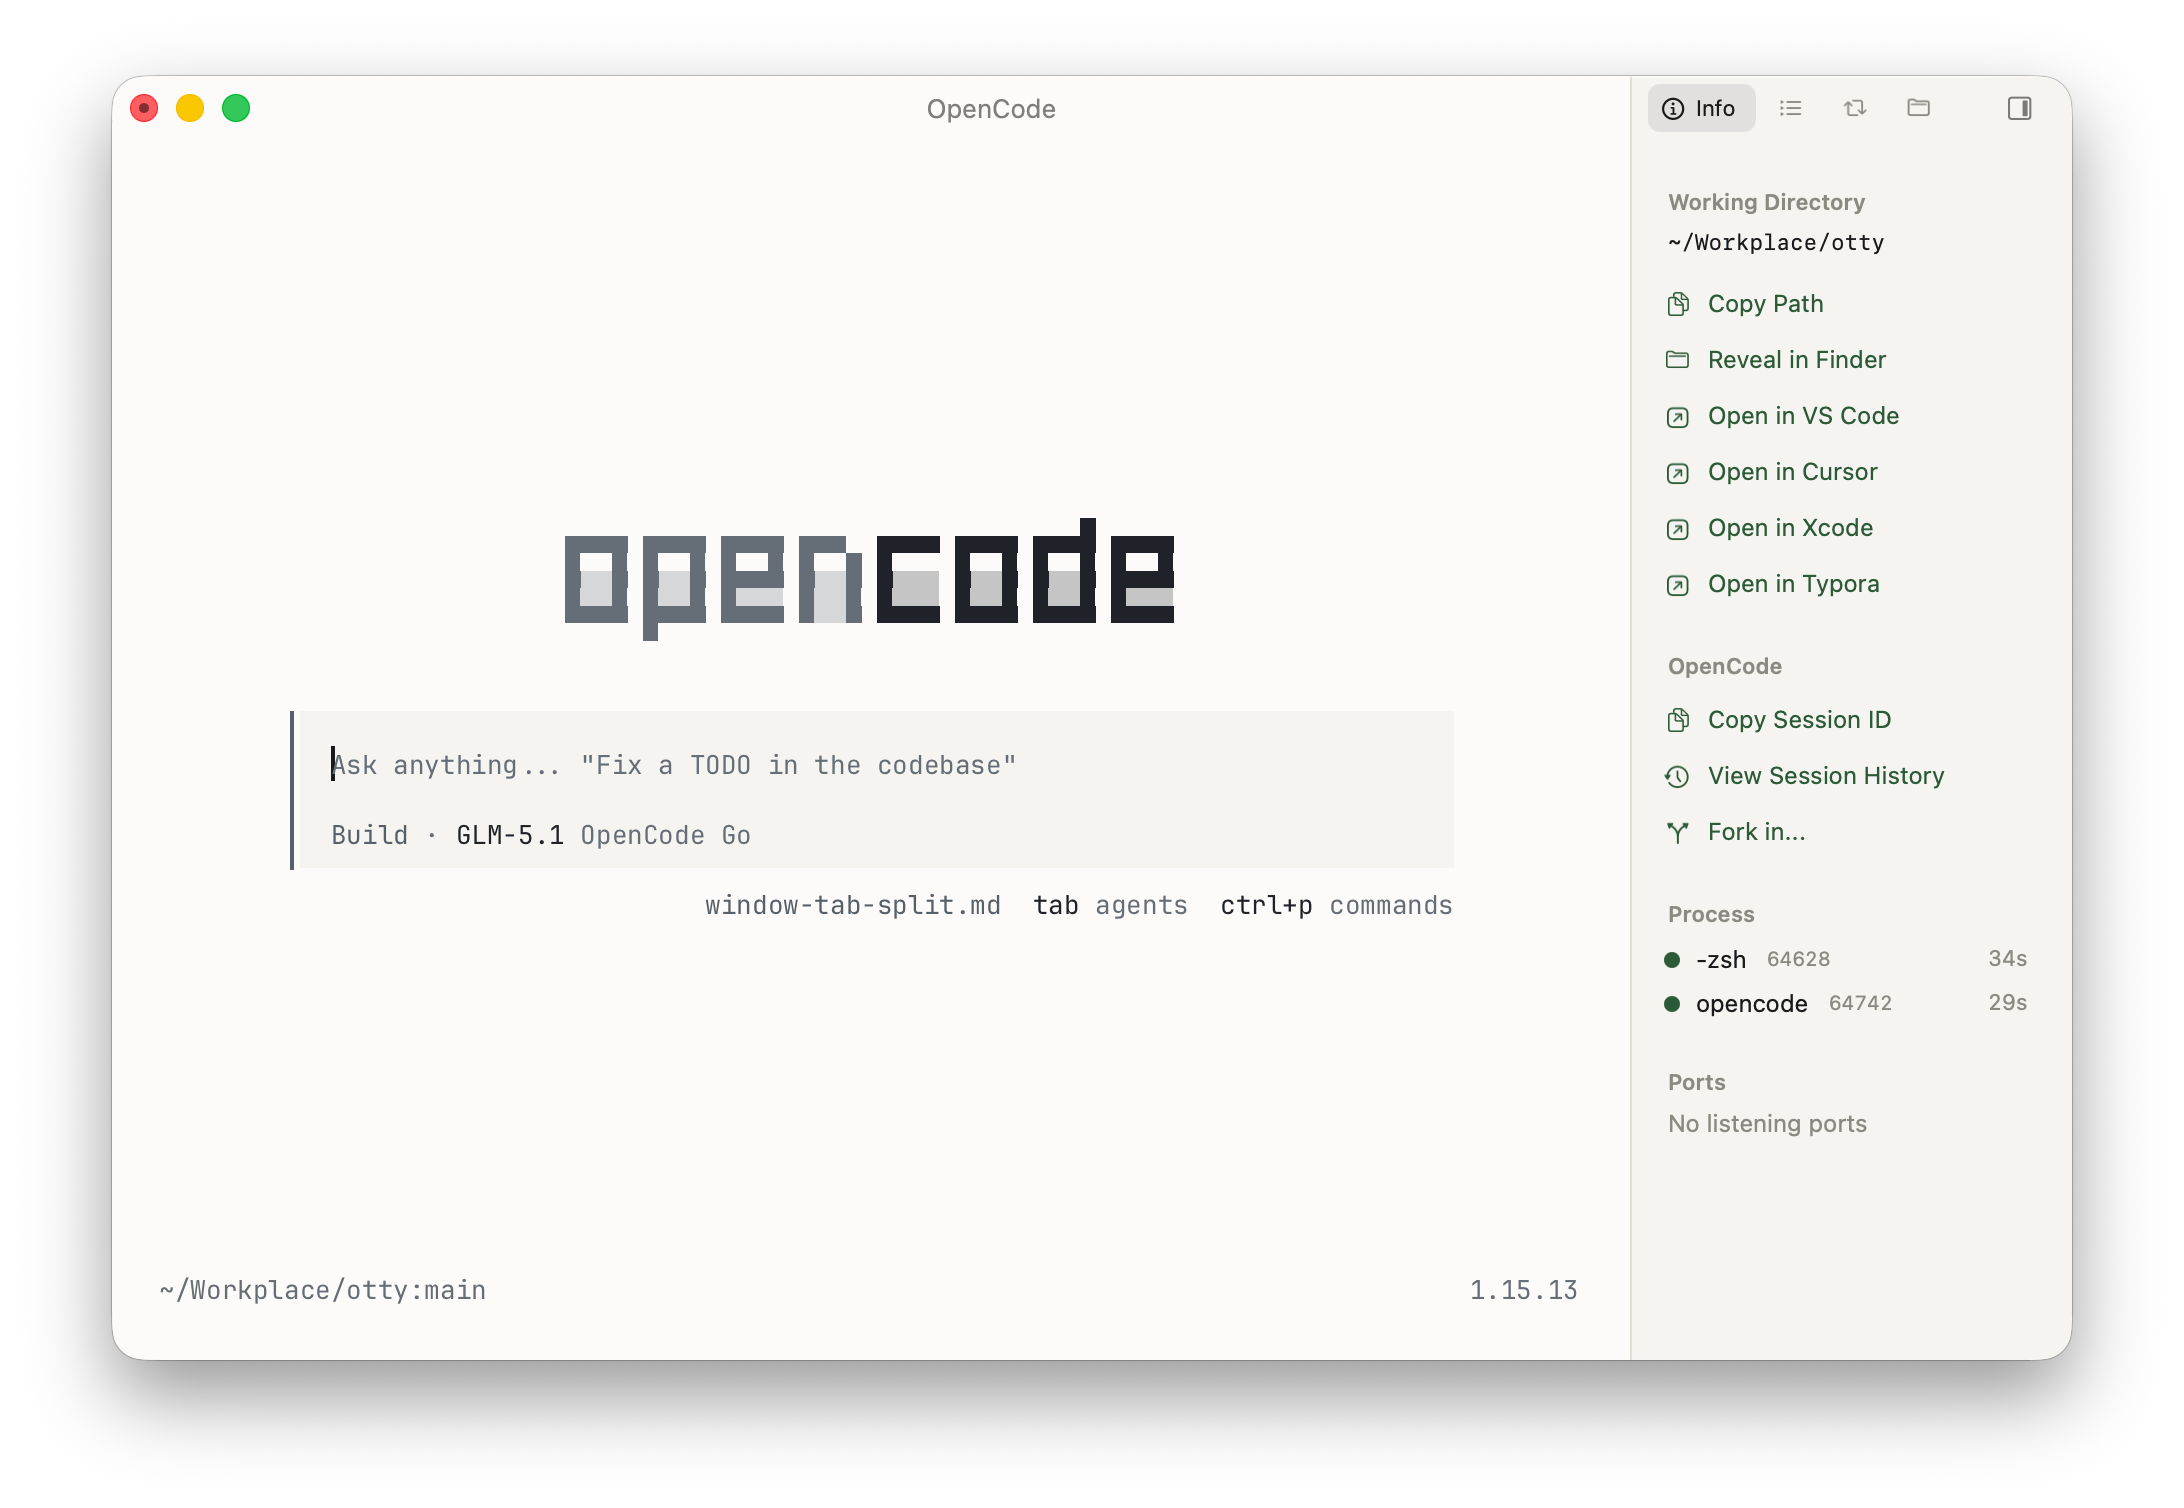The image size is (2184, 1508).
Task: Select the -zsh process row
Action: coord(1845,960)
